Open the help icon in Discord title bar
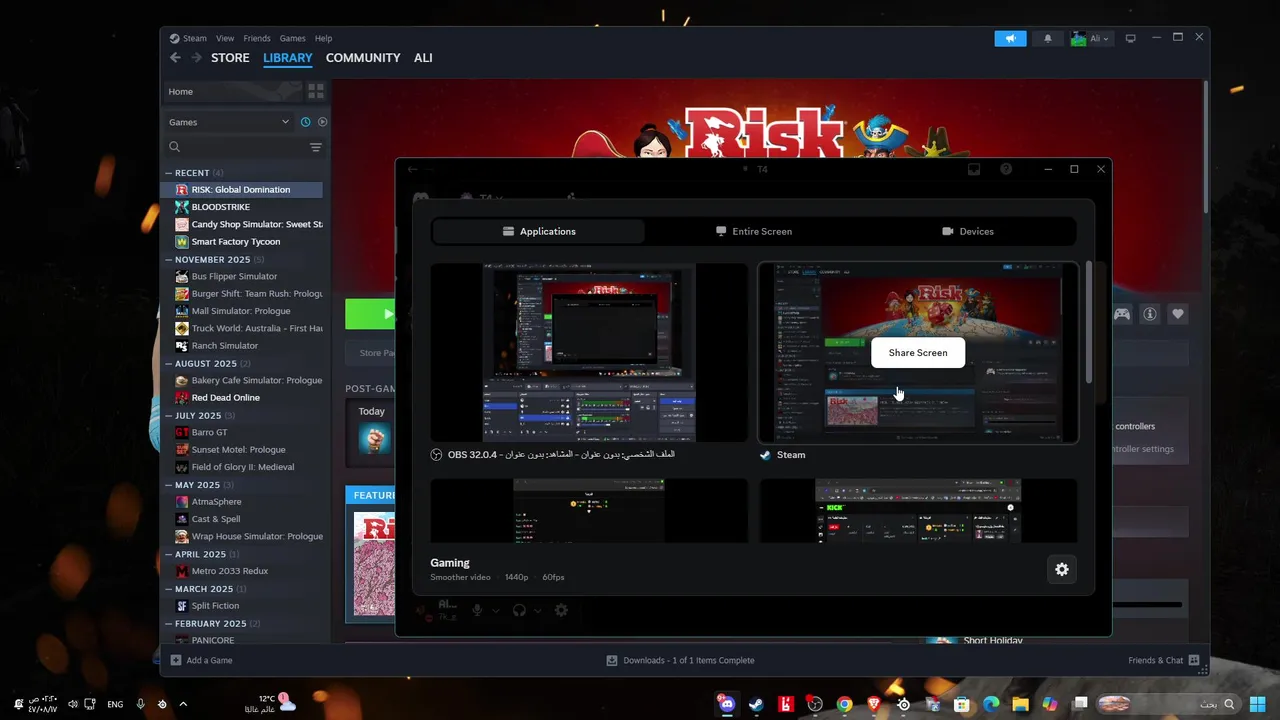This screenshot has width=1280, height=720. tap(1006, 169)
